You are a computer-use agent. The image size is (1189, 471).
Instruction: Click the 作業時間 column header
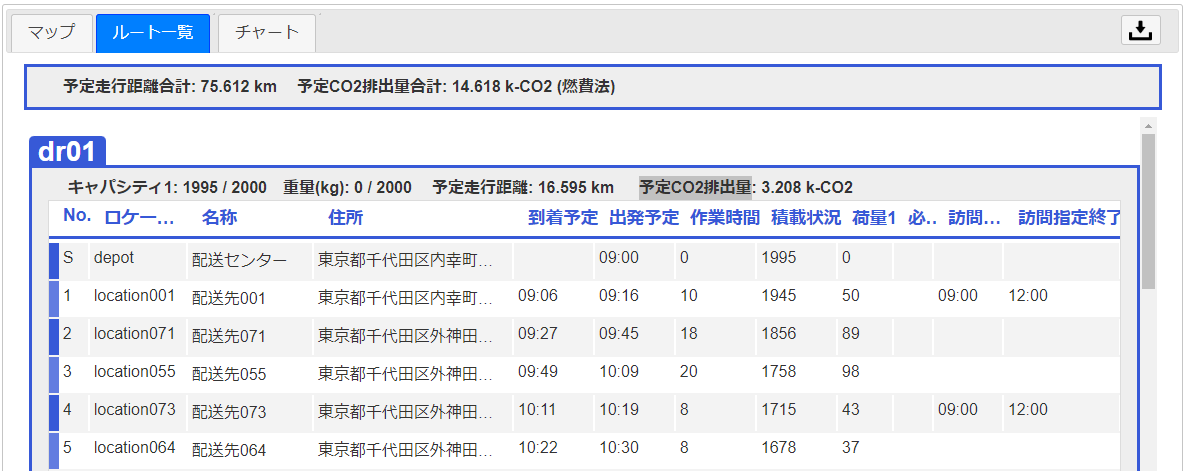724,217
